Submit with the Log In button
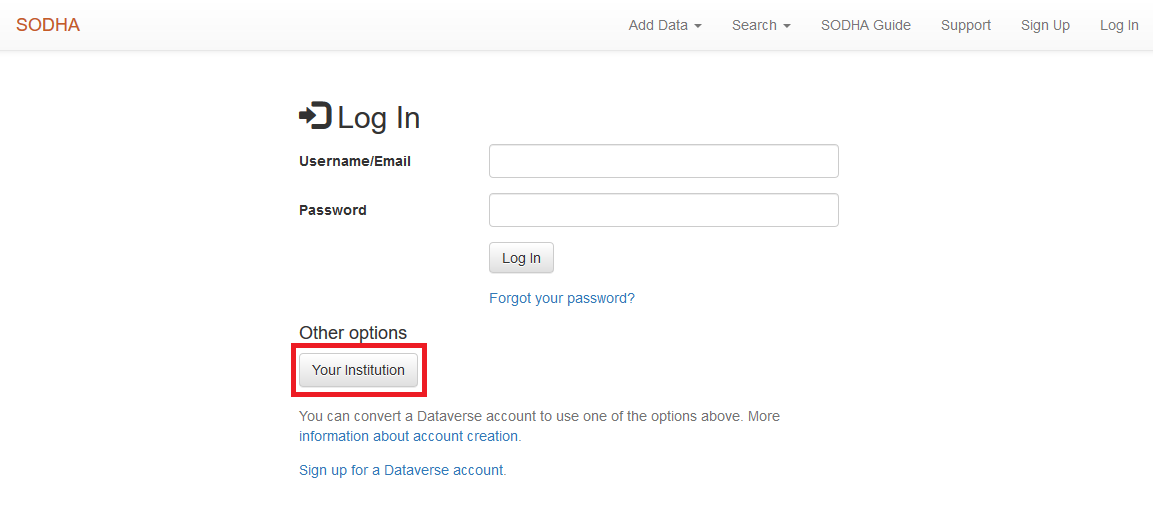This screenshot has width=1153, height=505. pos(521,258)
